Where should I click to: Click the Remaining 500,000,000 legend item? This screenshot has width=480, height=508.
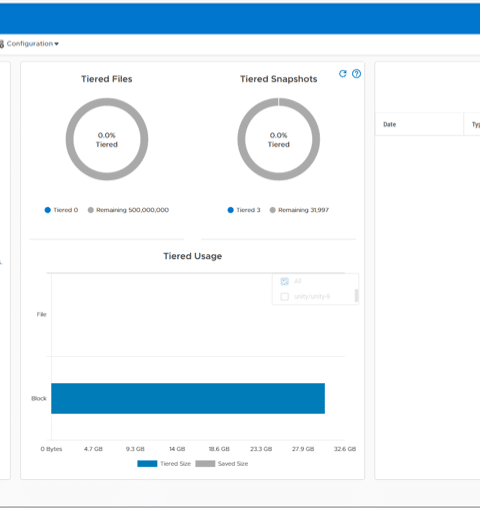(128, 210)
